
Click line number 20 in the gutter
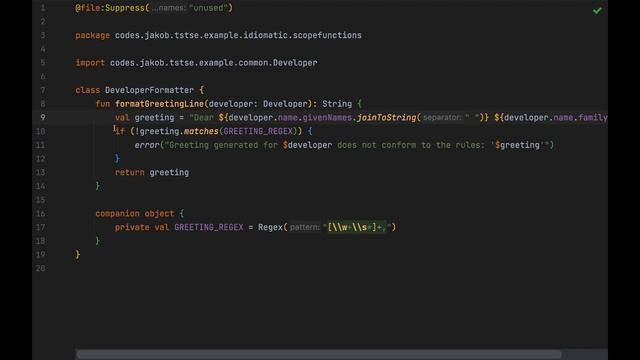click(x=40, y=269)
